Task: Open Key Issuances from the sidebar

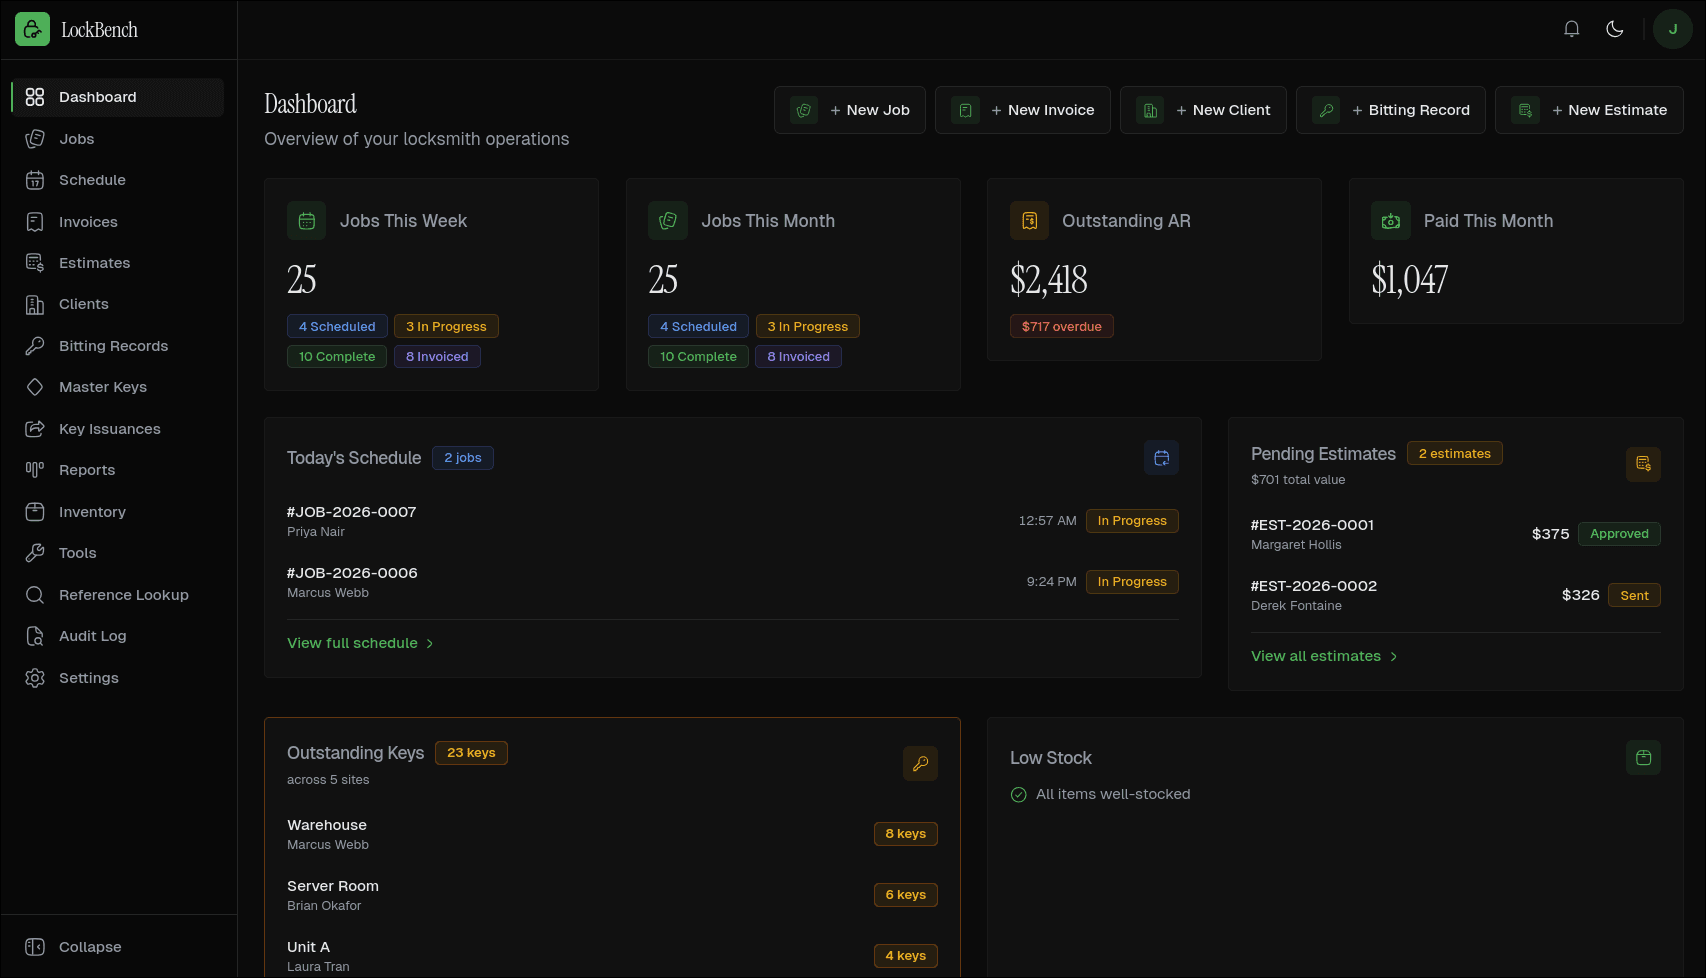Action: 109,429
